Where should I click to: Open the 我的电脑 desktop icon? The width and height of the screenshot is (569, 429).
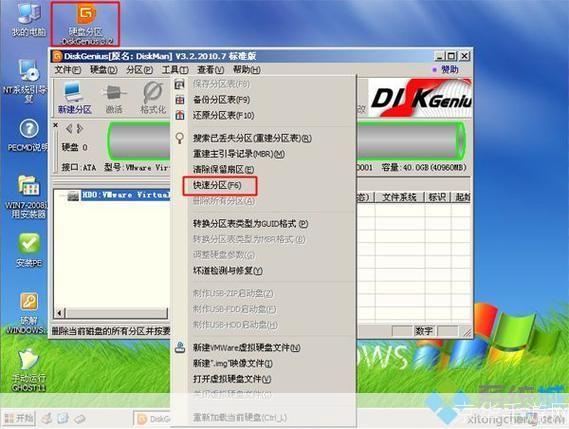(x=29, y=20)
